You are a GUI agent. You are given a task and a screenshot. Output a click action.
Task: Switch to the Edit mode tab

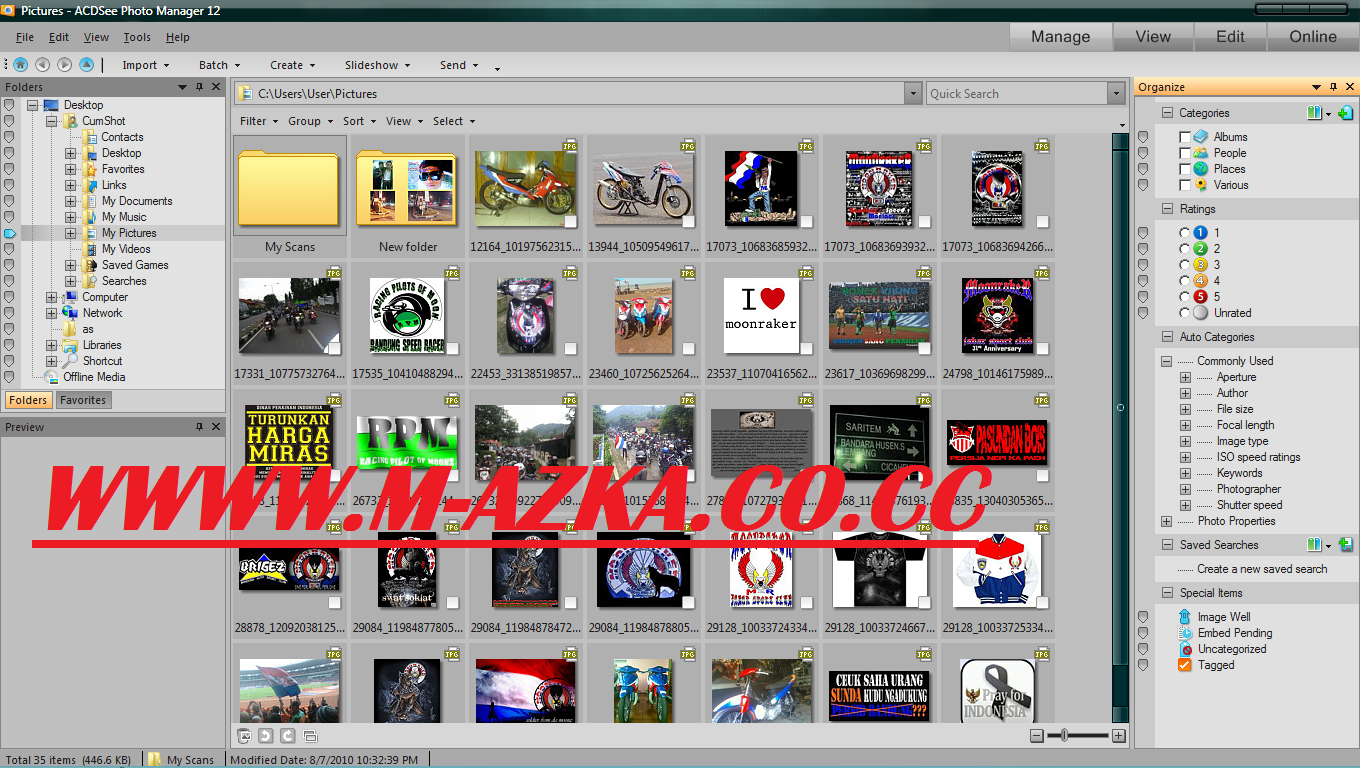(x=1229, y=37)
